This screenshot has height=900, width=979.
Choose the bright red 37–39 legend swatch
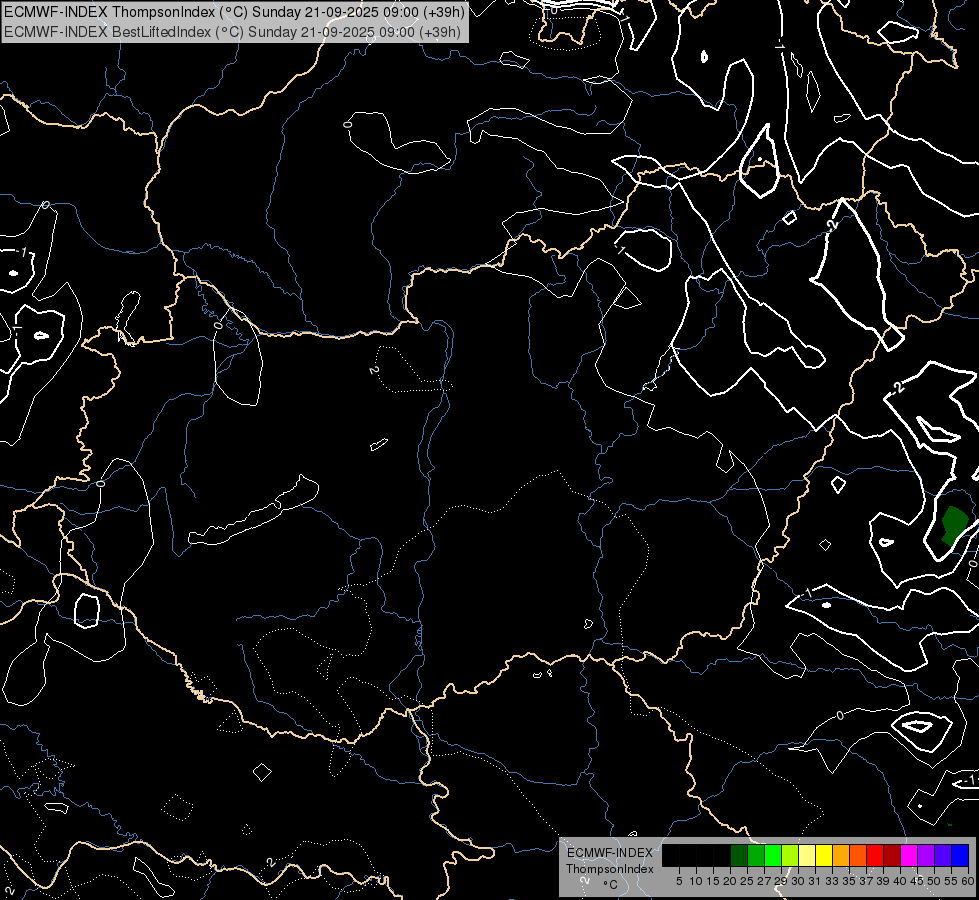[875, 855]
